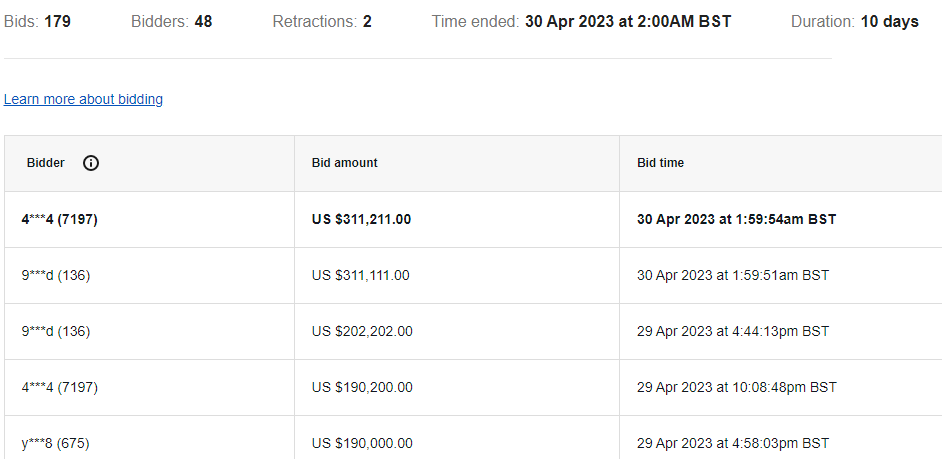Select the winning bidder 4***4 (7197) in bold
The height and width of the screenshot is (459, 942).
61,219
